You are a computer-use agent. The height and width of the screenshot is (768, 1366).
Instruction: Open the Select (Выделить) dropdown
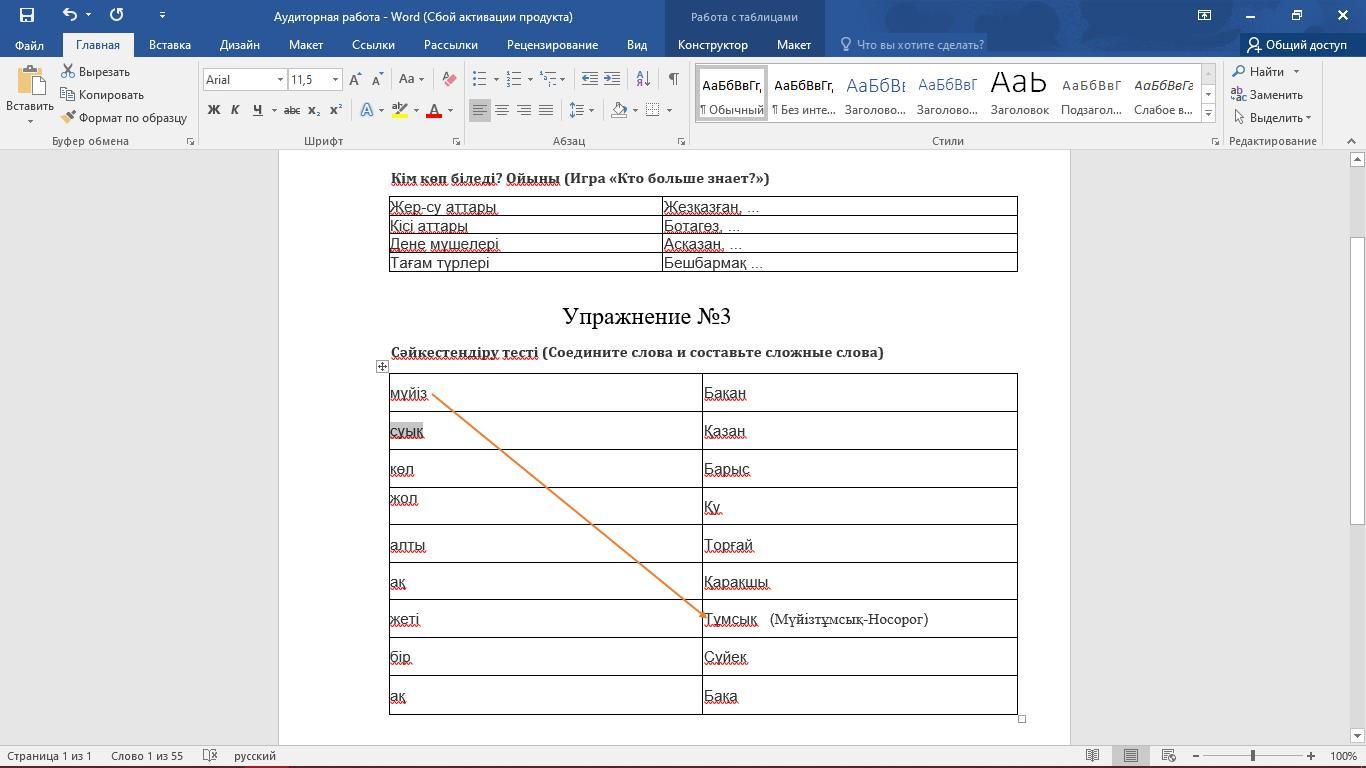tap(1272, 118)
